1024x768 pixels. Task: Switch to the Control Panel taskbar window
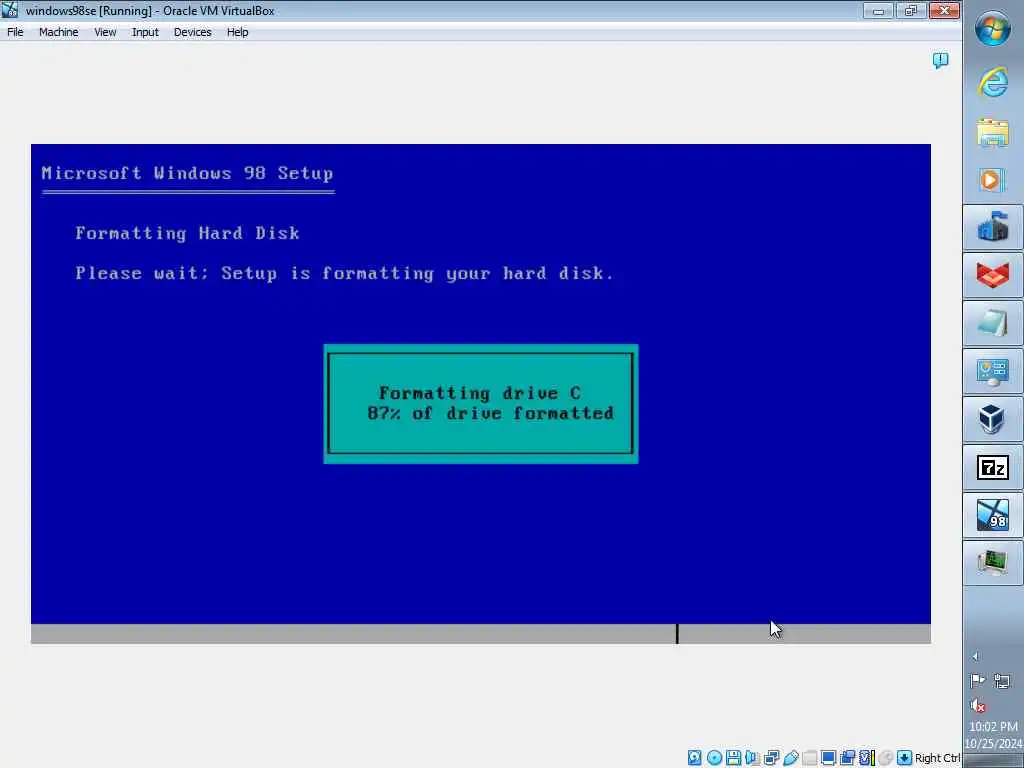(x=993, y=371)
